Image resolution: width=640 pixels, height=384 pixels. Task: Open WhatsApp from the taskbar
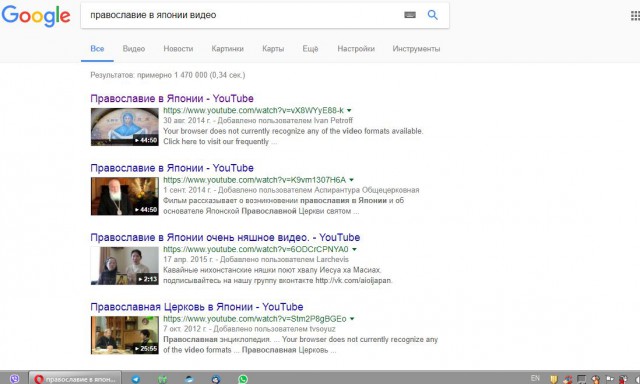(243, 379)
